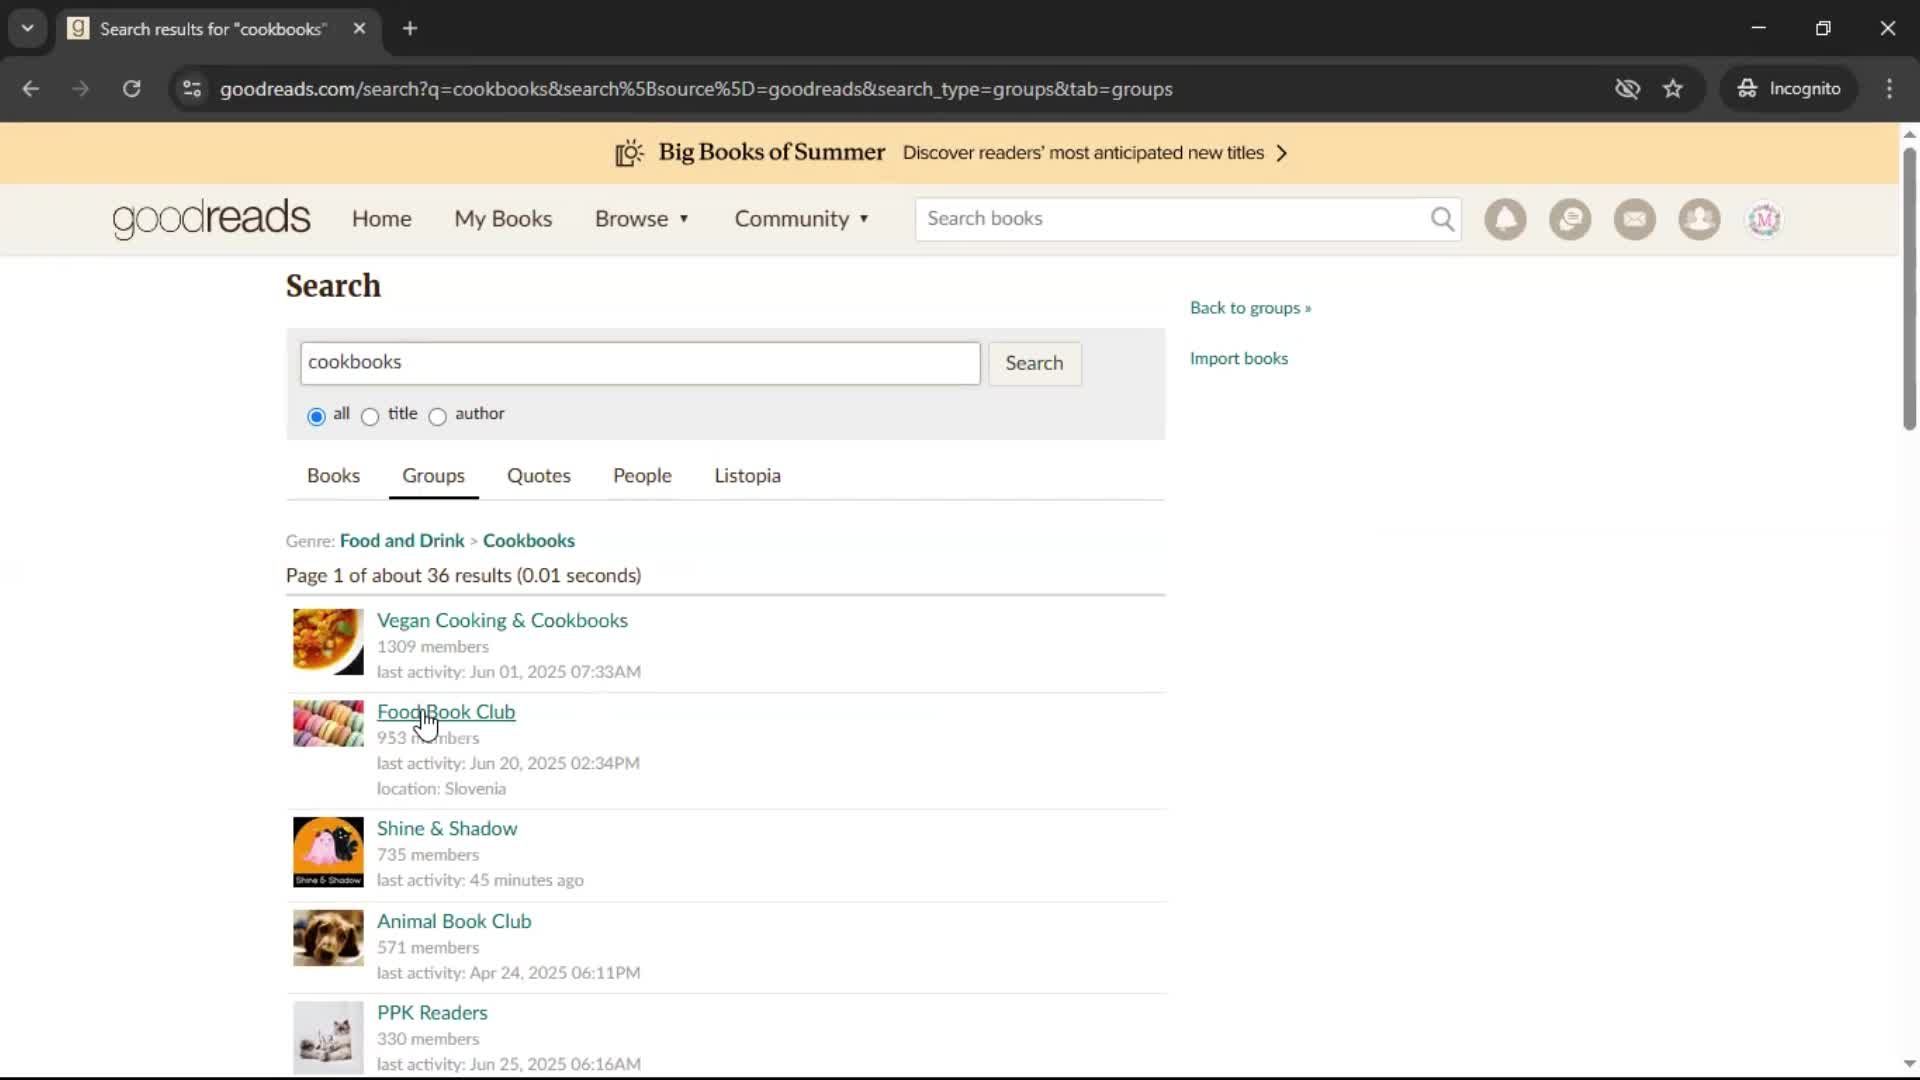The image size is (1920, 1080).
Task: Switch to the Groups tab
Action: click(433, 476)
